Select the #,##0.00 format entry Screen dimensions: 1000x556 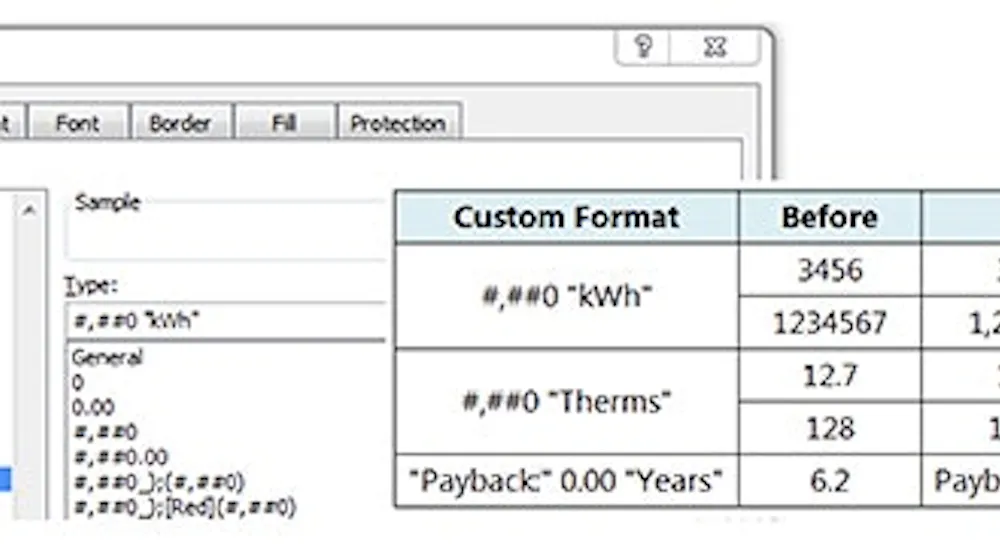click(121, 457)
